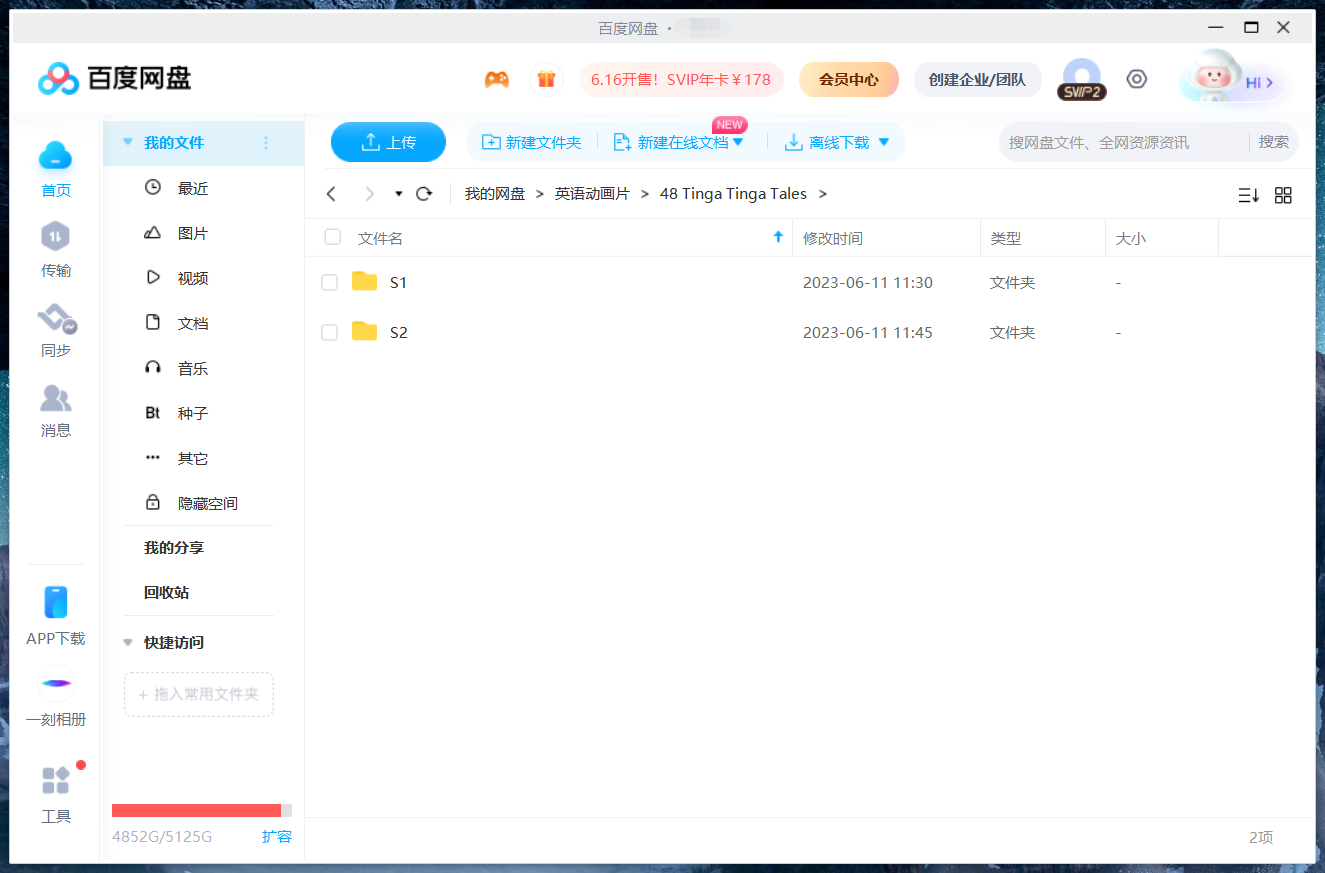Check the S2 folder checkbox
The height and width of the screenshot is (873, 1325).
point(329,332)
